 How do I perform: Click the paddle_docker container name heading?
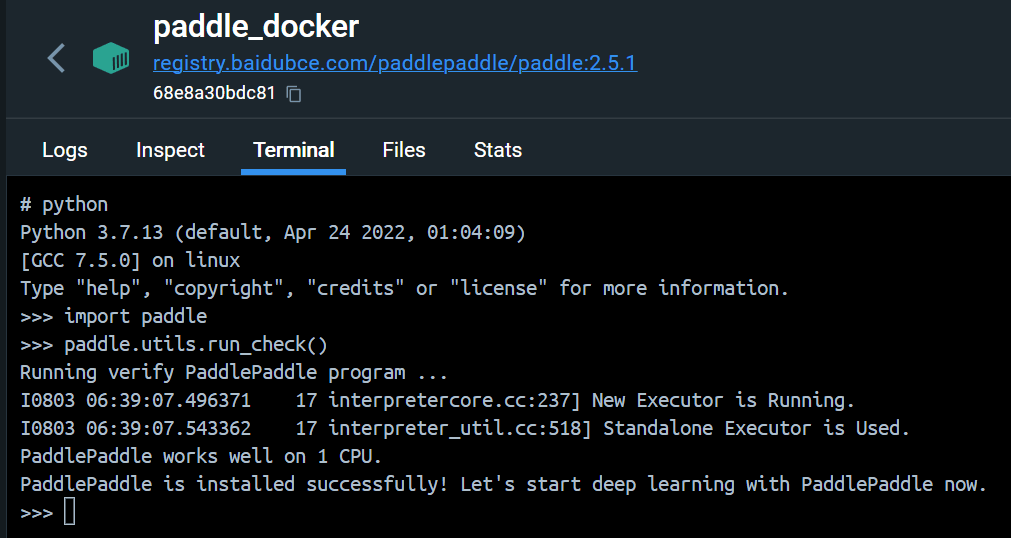(x=256, y=26)
